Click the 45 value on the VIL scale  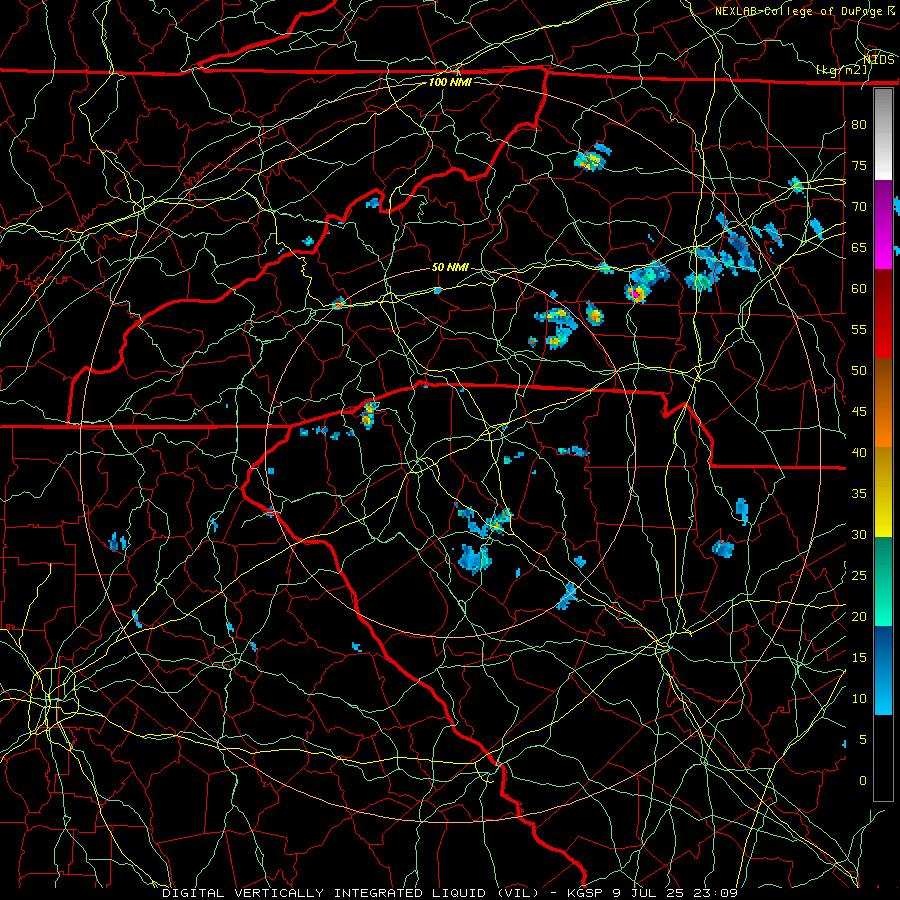(859, 412)
